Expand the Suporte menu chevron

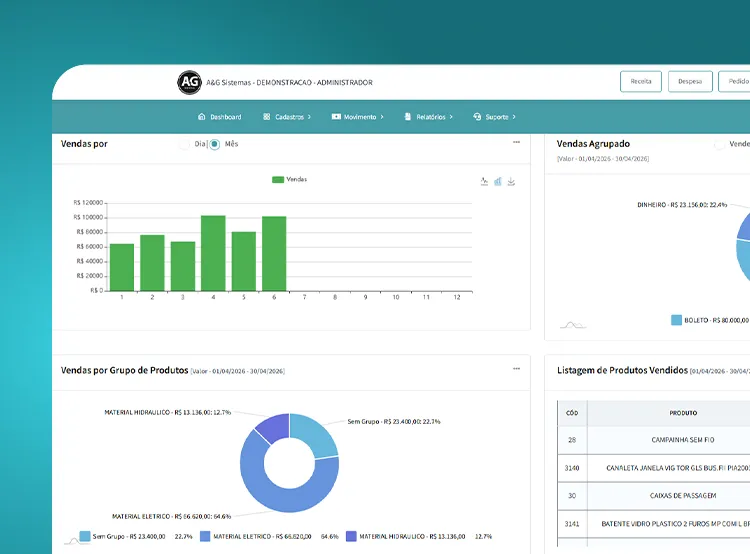[x=514, y=117]
